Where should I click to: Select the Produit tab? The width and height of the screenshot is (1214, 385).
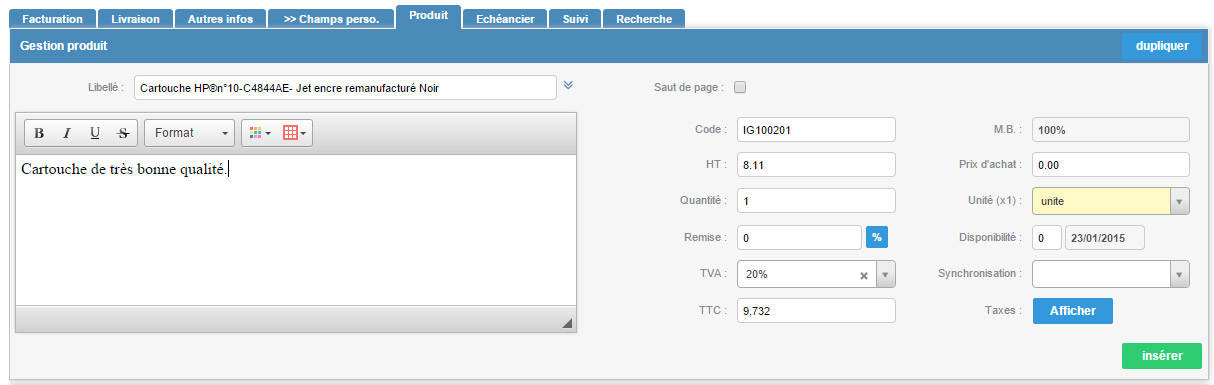pos(428,16)
